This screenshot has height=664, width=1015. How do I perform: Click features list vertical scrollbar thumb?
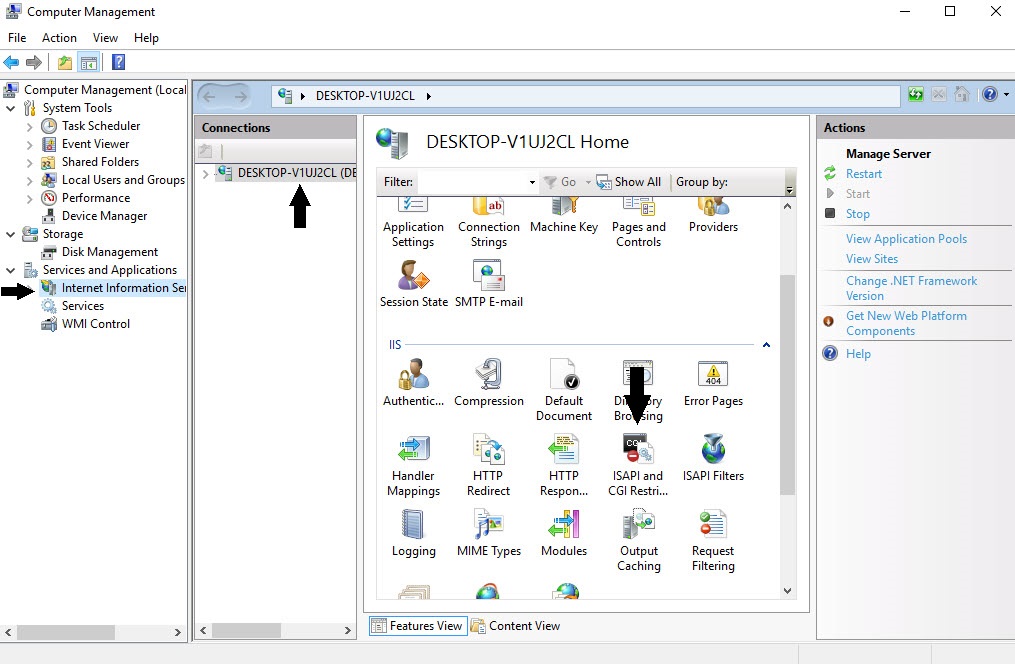[787, 385]
